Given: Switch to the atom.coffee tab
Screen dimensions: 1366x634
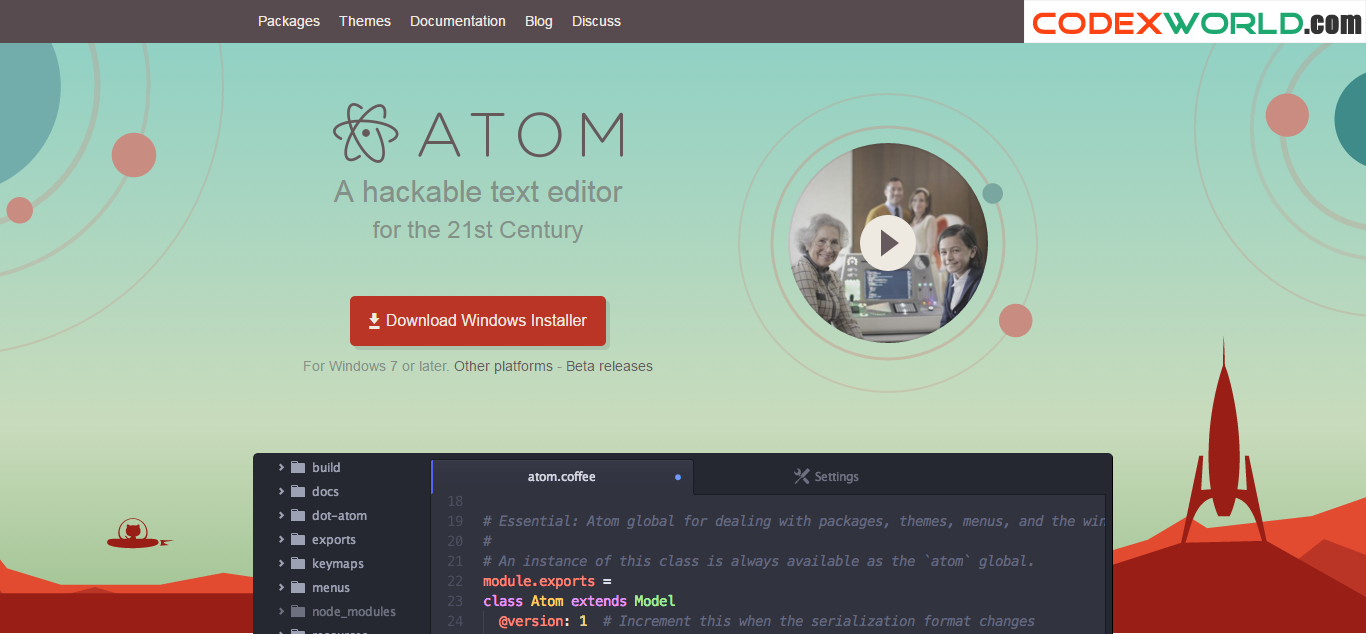Looking at the screenshot, I should point(562,477).
